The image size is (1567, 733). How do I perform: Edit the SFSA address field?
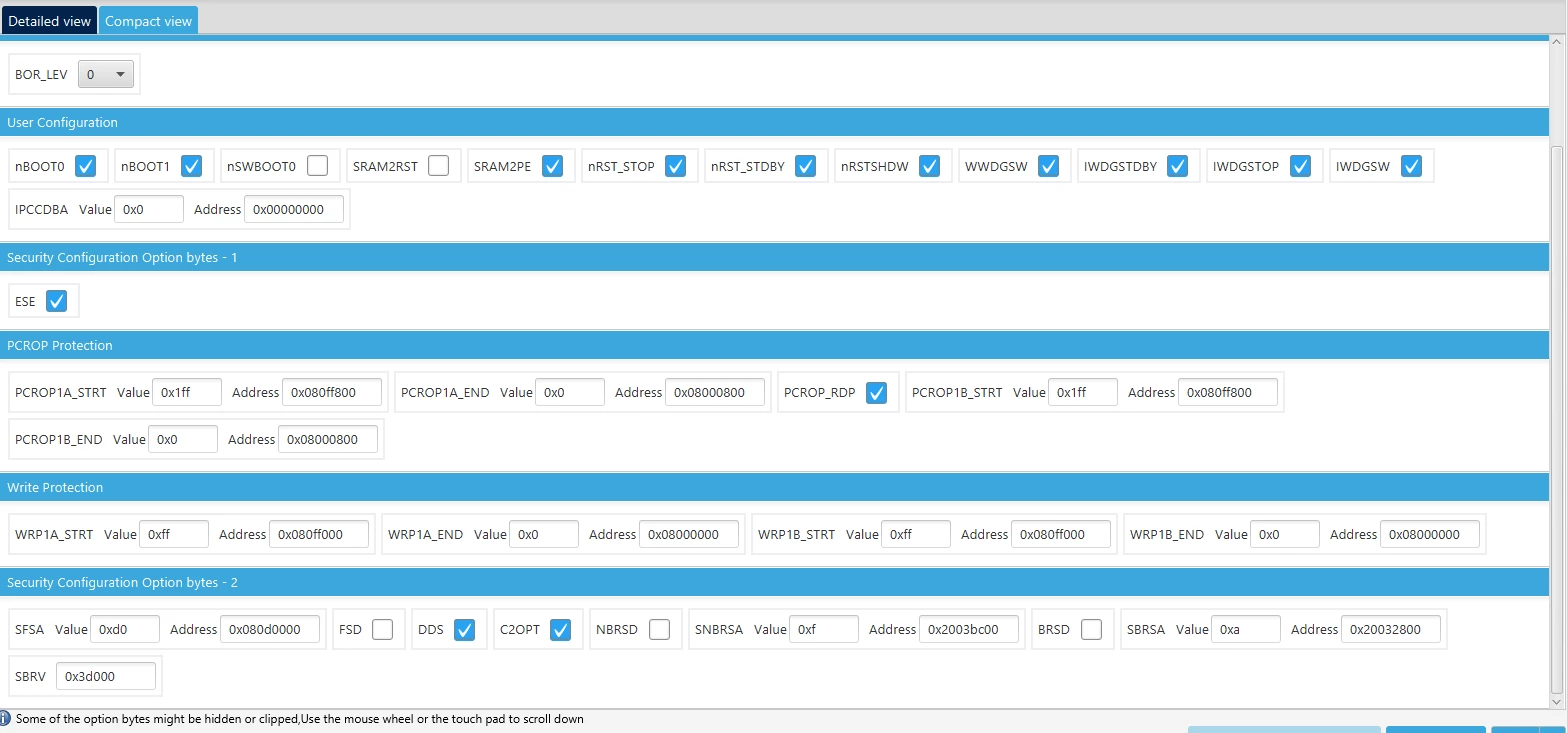click(270, 629)
